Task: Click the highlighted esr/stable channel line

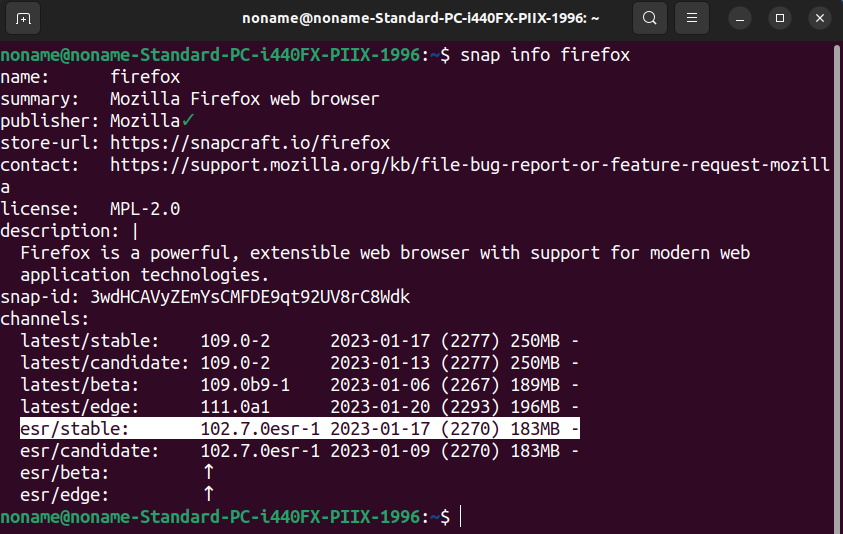Action: [x=299, y=429]
